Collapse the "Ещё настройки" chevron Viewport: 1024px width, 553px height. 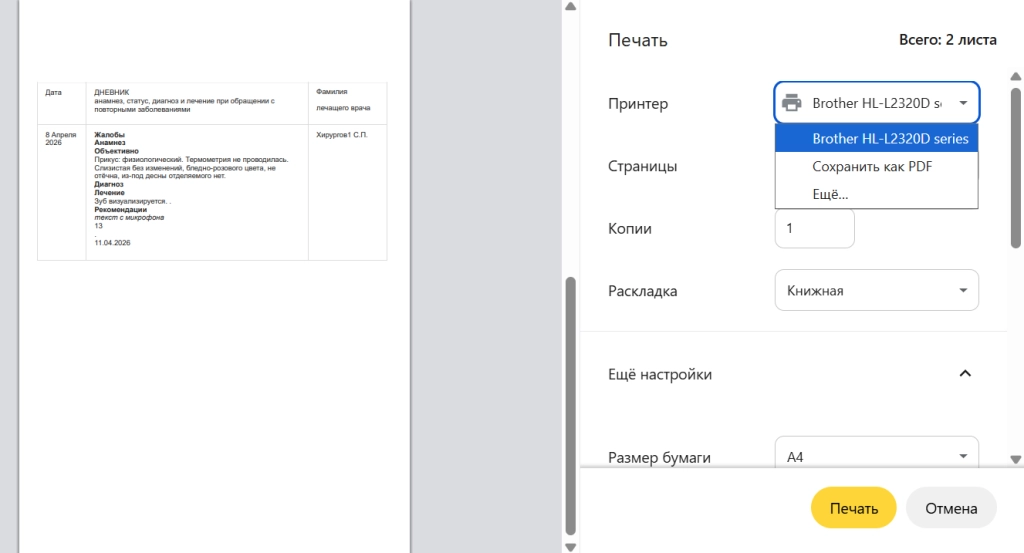[965, 374]
